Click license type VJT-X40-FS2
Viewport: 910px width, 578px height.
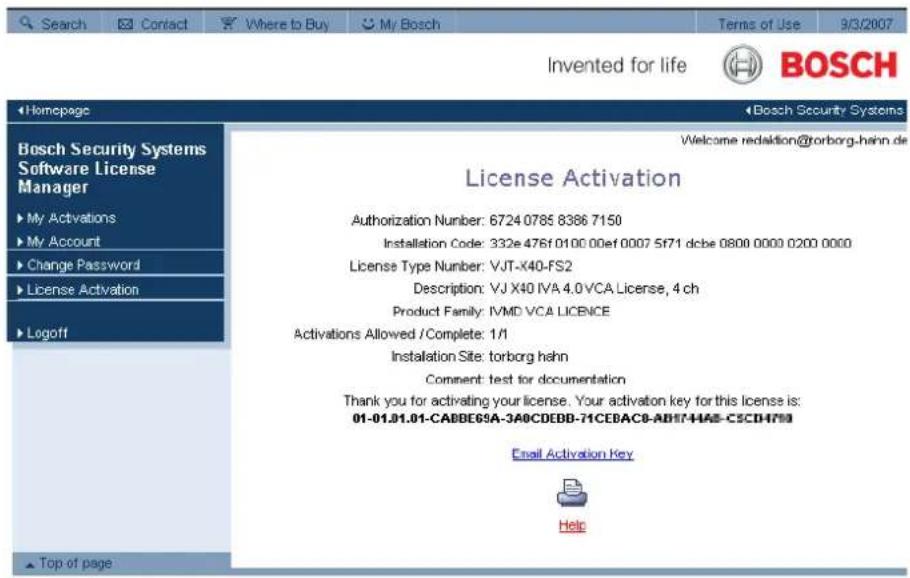[531, 266]
